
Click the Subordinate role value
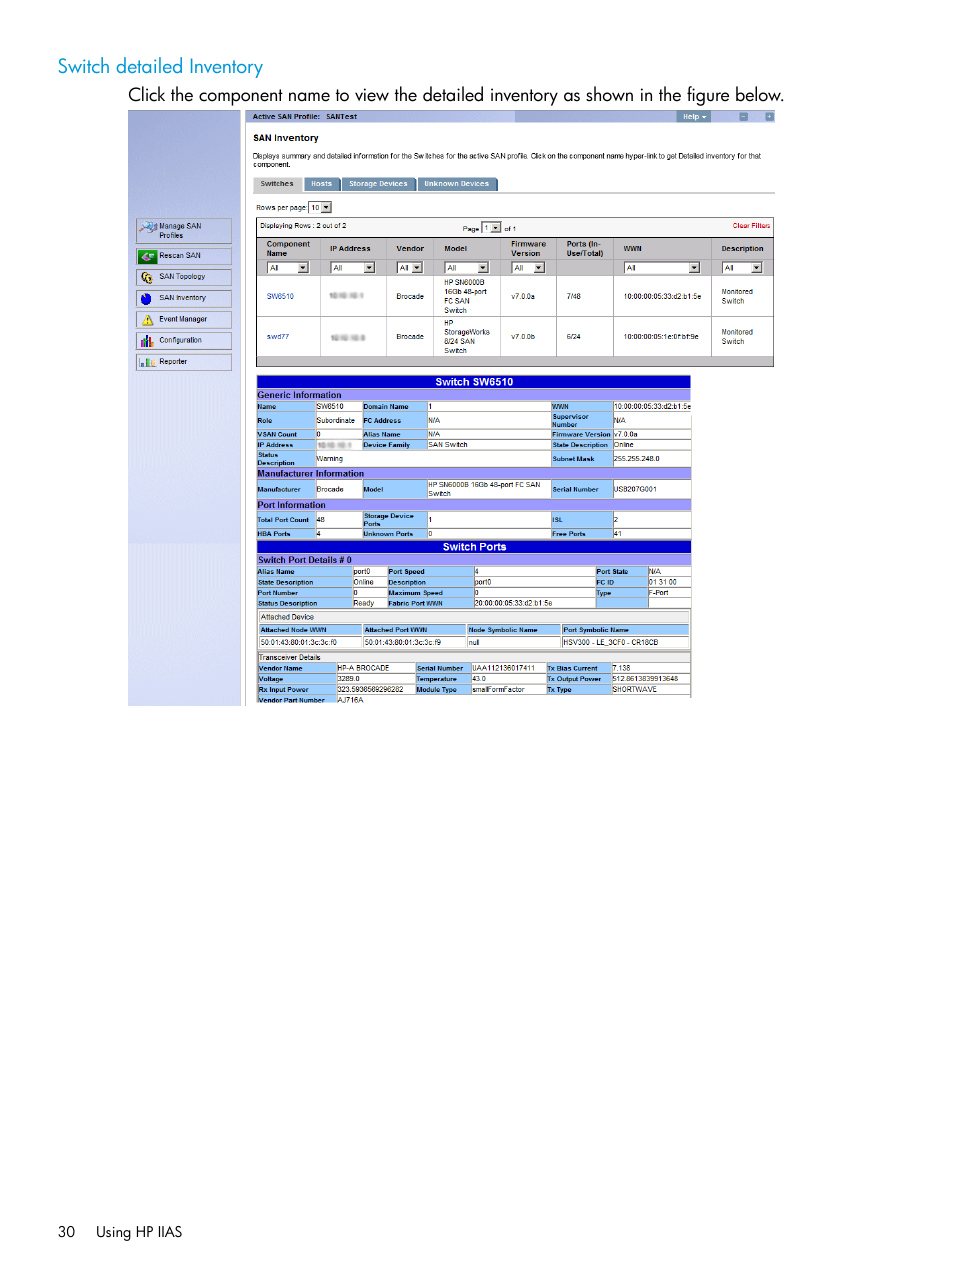pyautogui.click(x=336, y=421)
